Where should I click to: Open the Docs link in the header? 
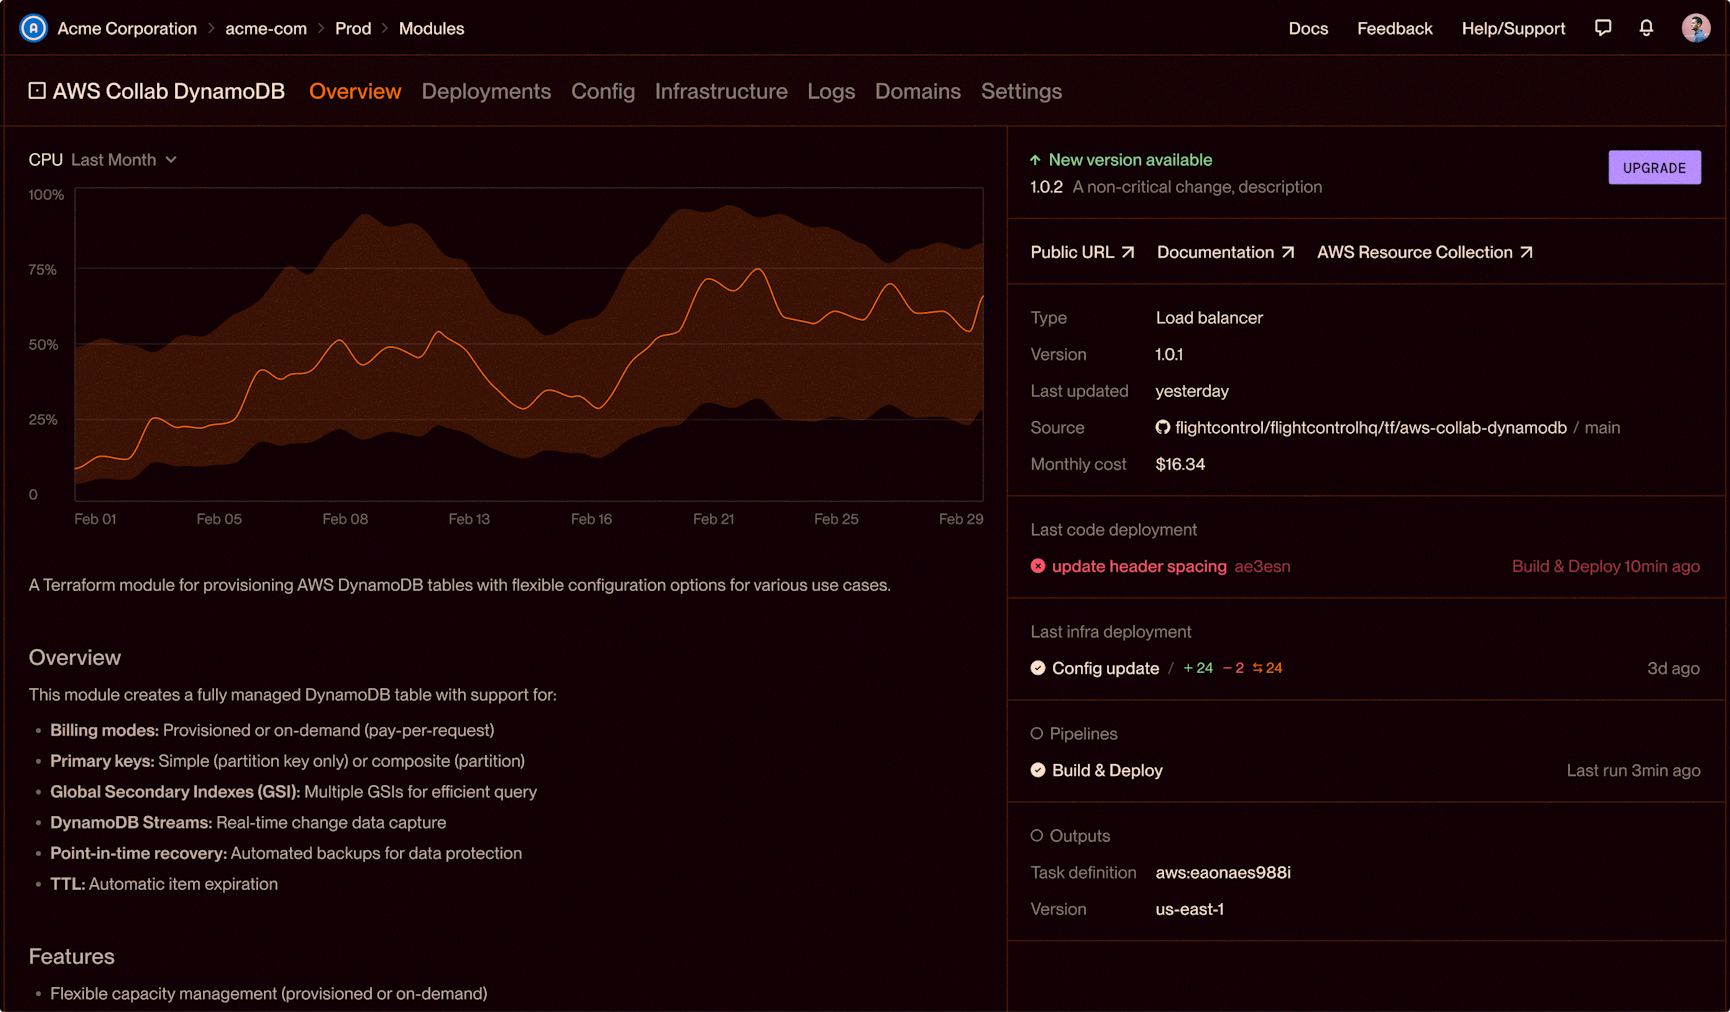[1308, 28]
